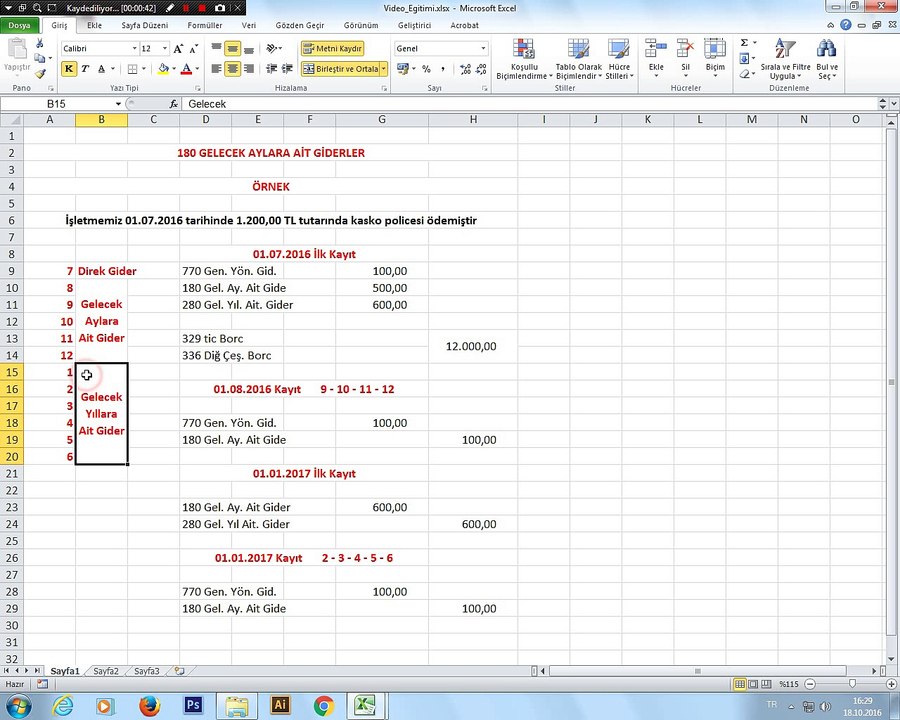Open the Birleştir ve Ortala dropdown arrow
Screen dimensions: 900x720
(383, 69)
